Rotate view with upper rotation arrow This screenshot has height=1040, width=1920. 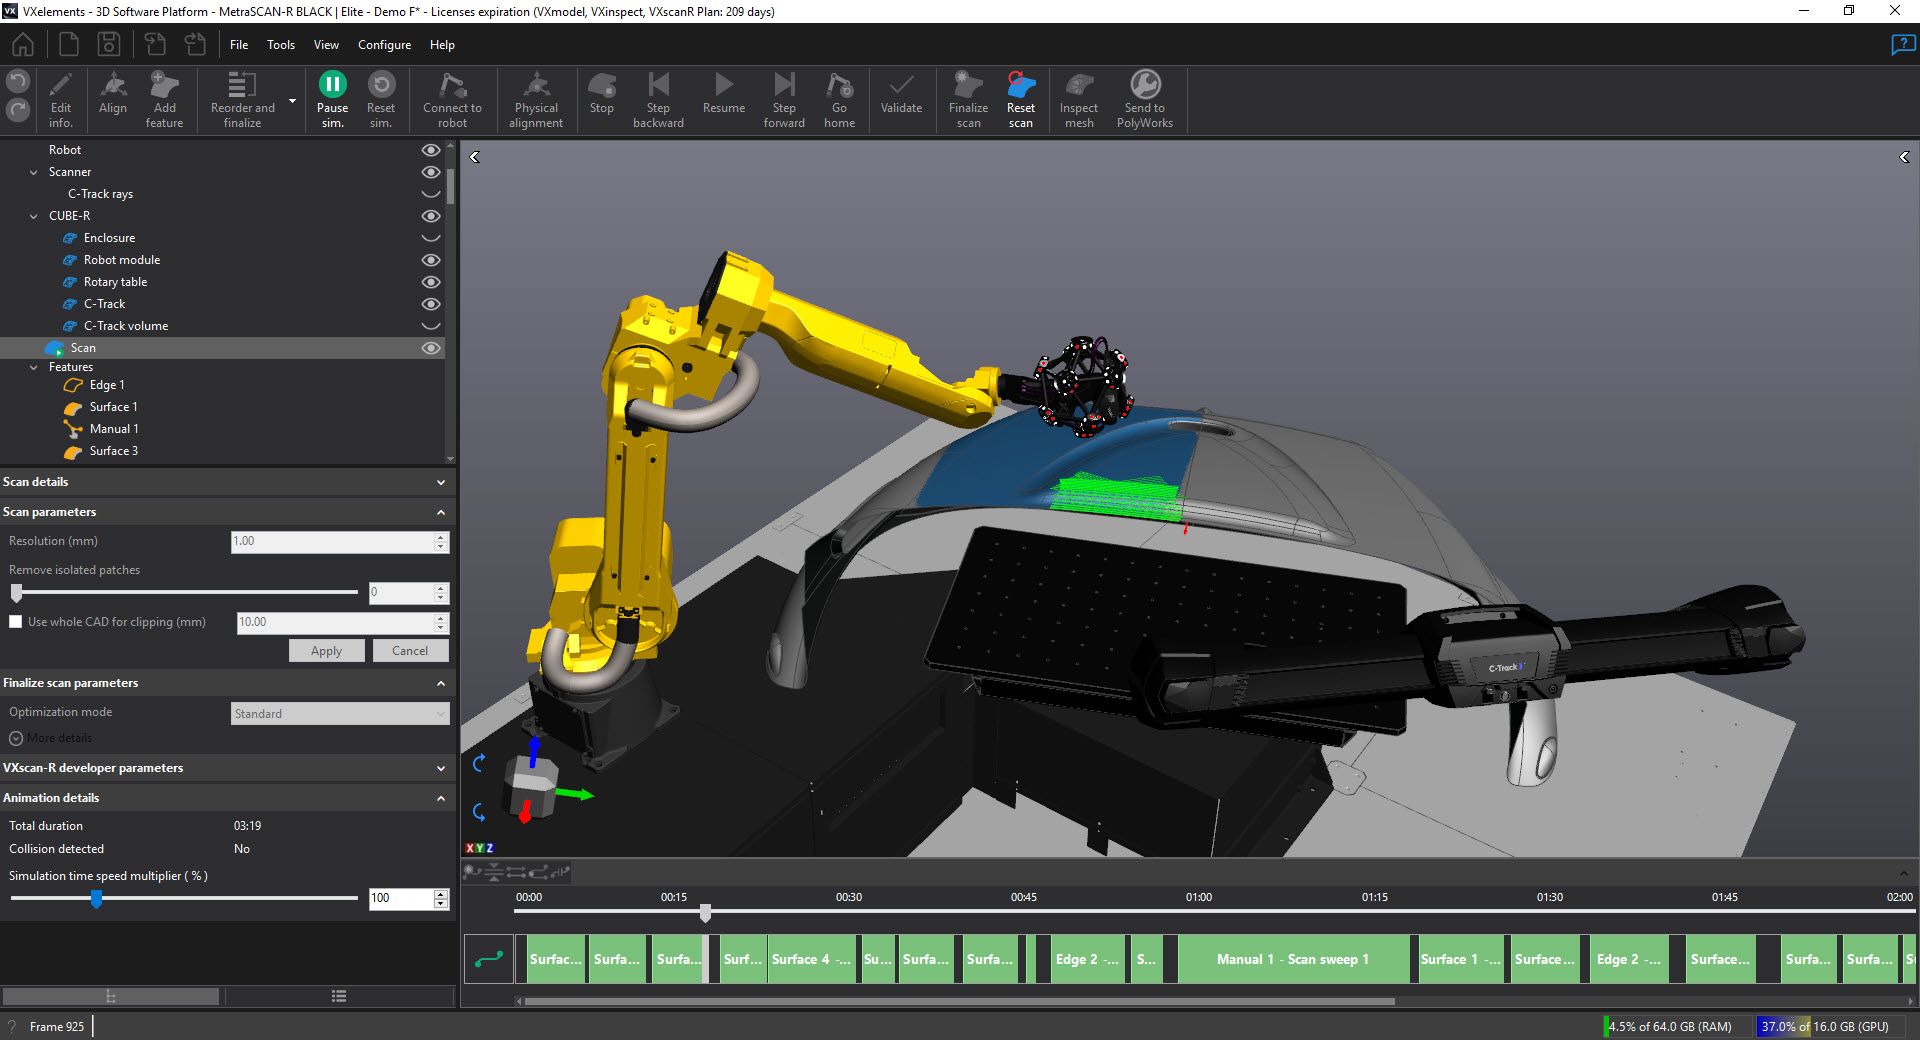479,763
